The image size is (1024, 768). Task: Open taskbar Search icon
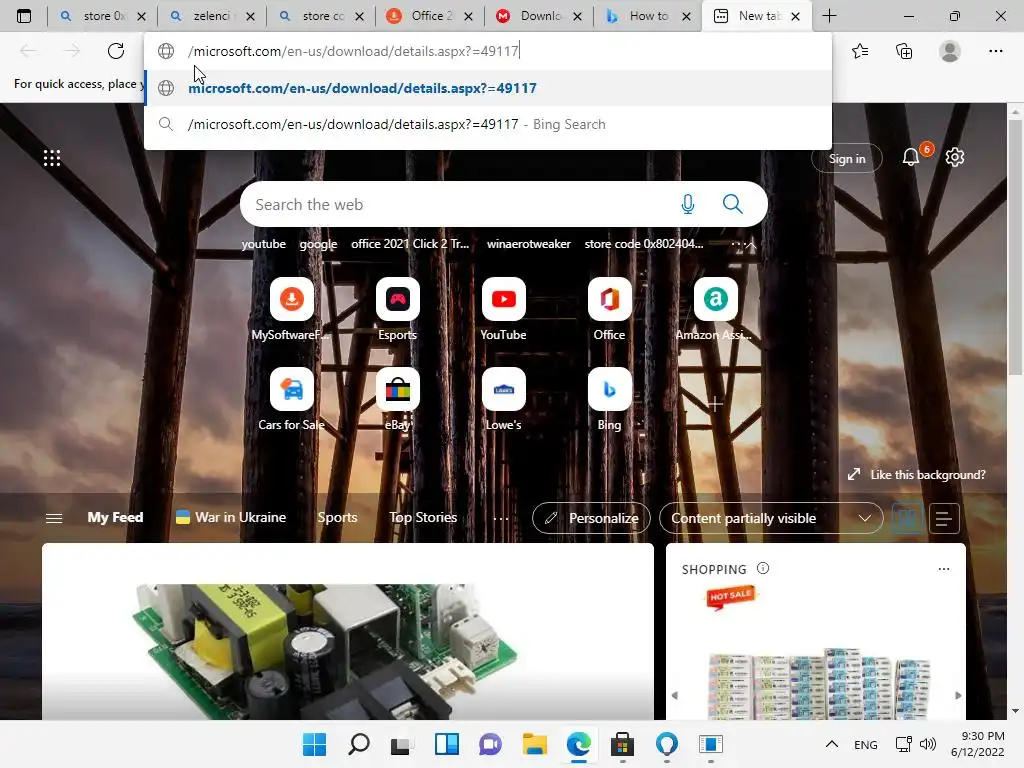click(x=359, y=744)
